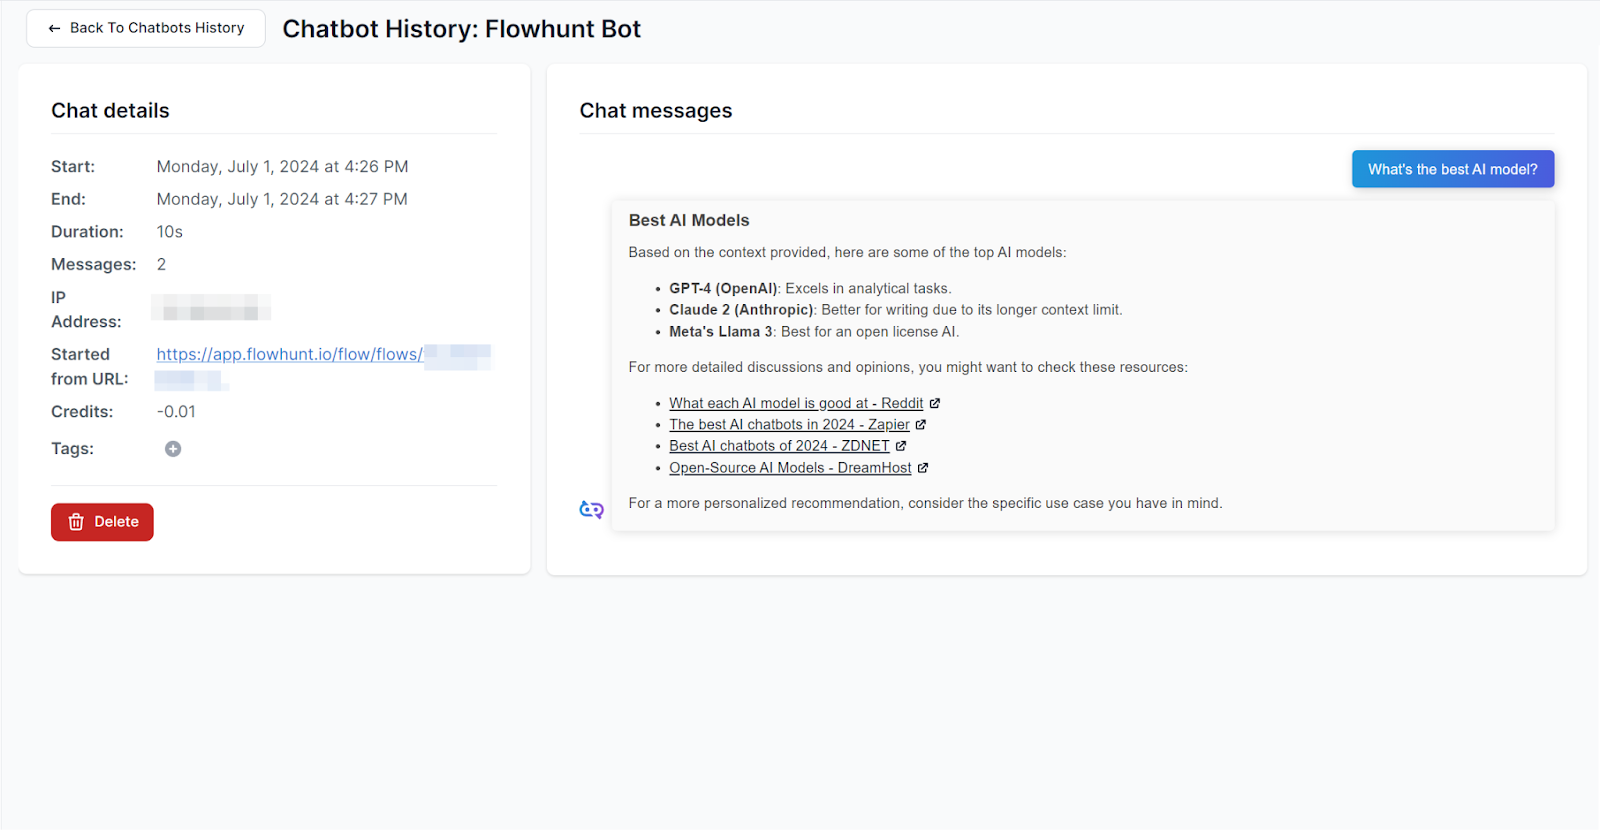This screenshot has height=830, width=1600.
Task: Click the "Chat details" heading
Action: (110, 110)
